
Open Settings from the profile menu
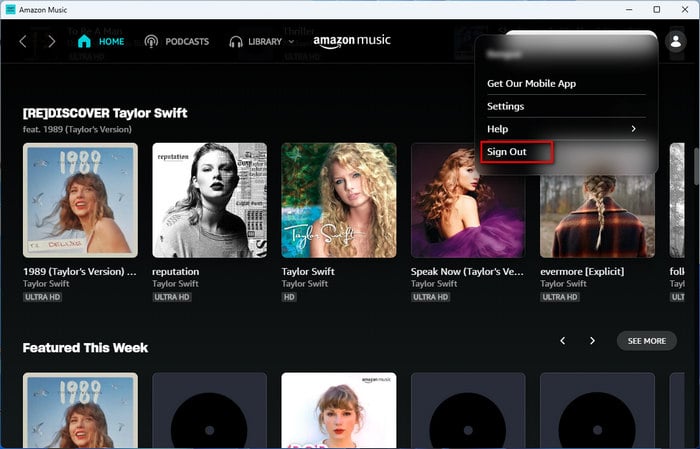[x=505, y=106]
